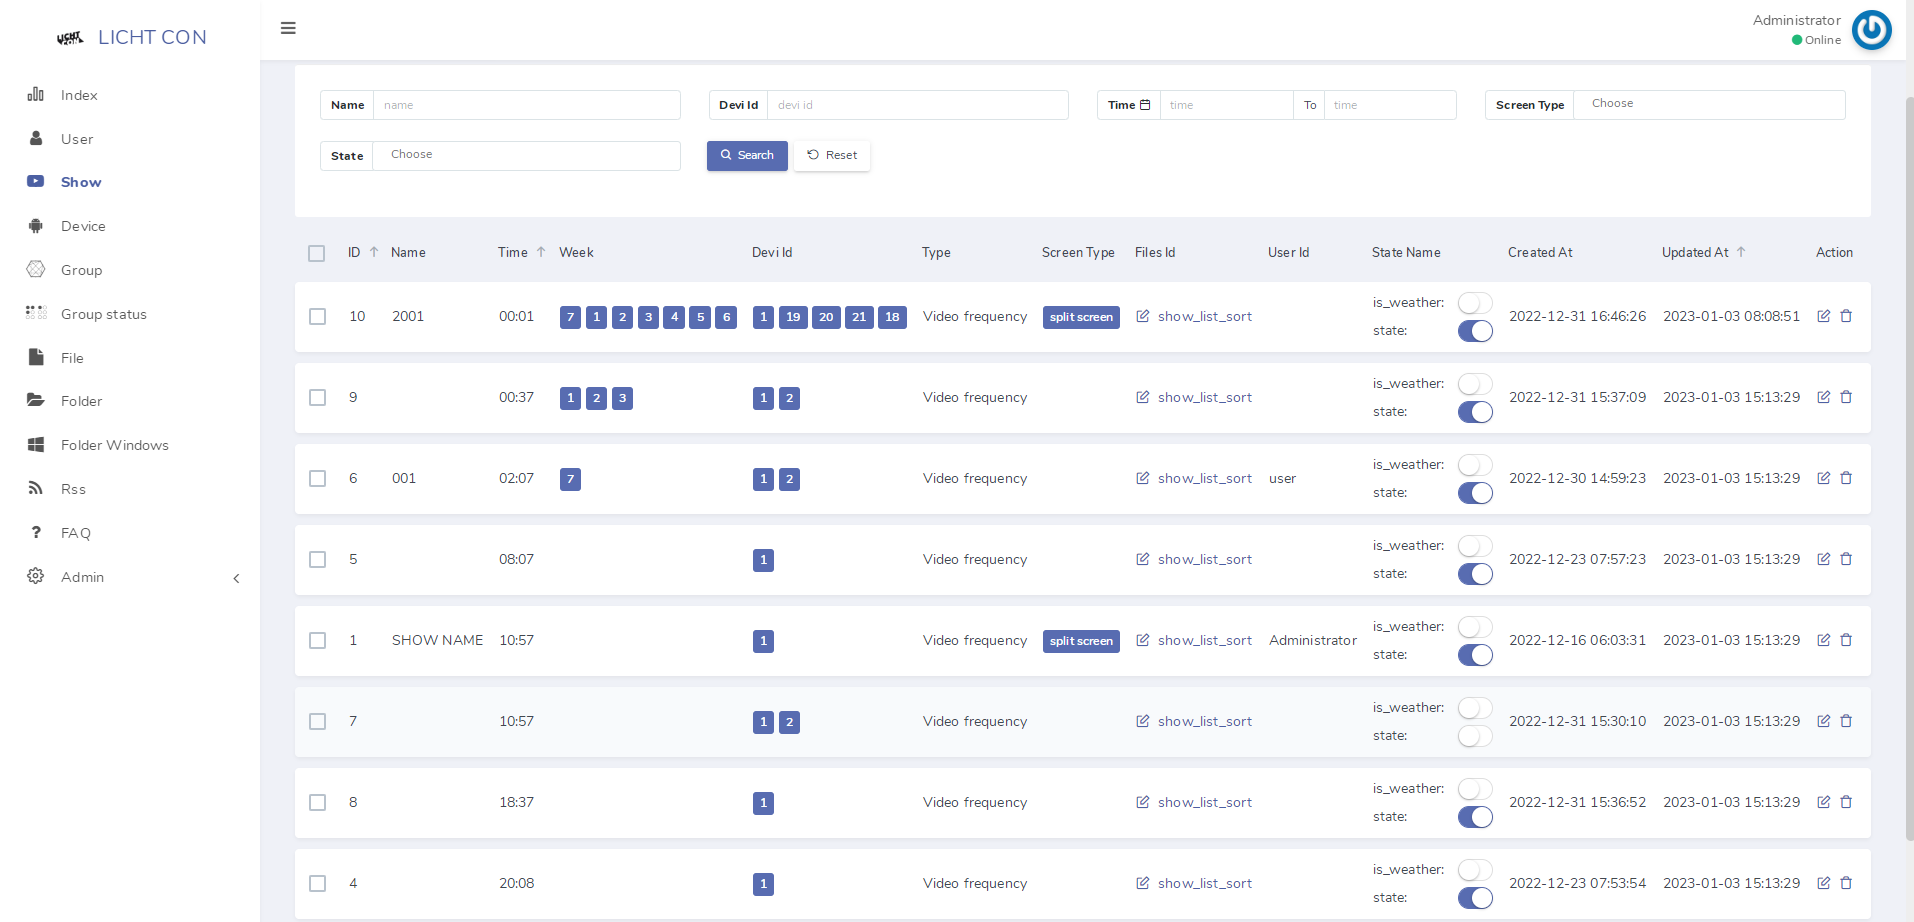This screenshot has height=922, width=1914.
Task: Click delete trash icon for row ID 9
Action: click(1846, 397)
